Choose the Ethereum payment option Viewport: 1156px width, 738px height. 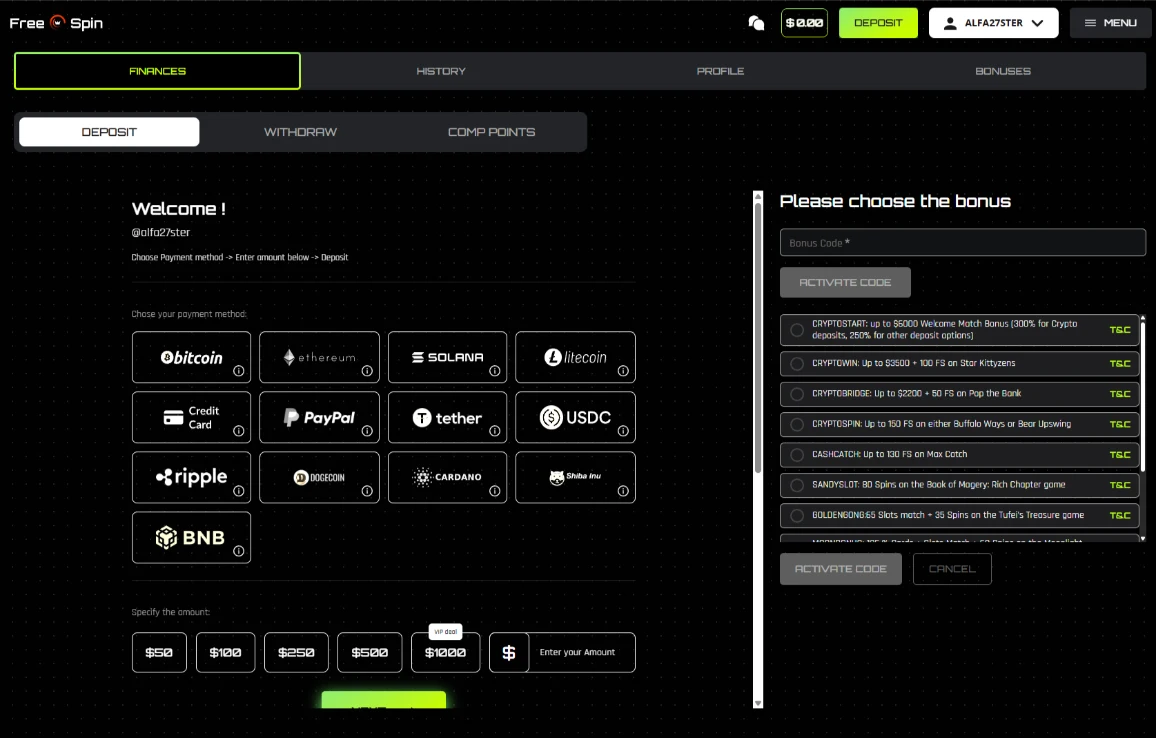click(x=319, y=357)
